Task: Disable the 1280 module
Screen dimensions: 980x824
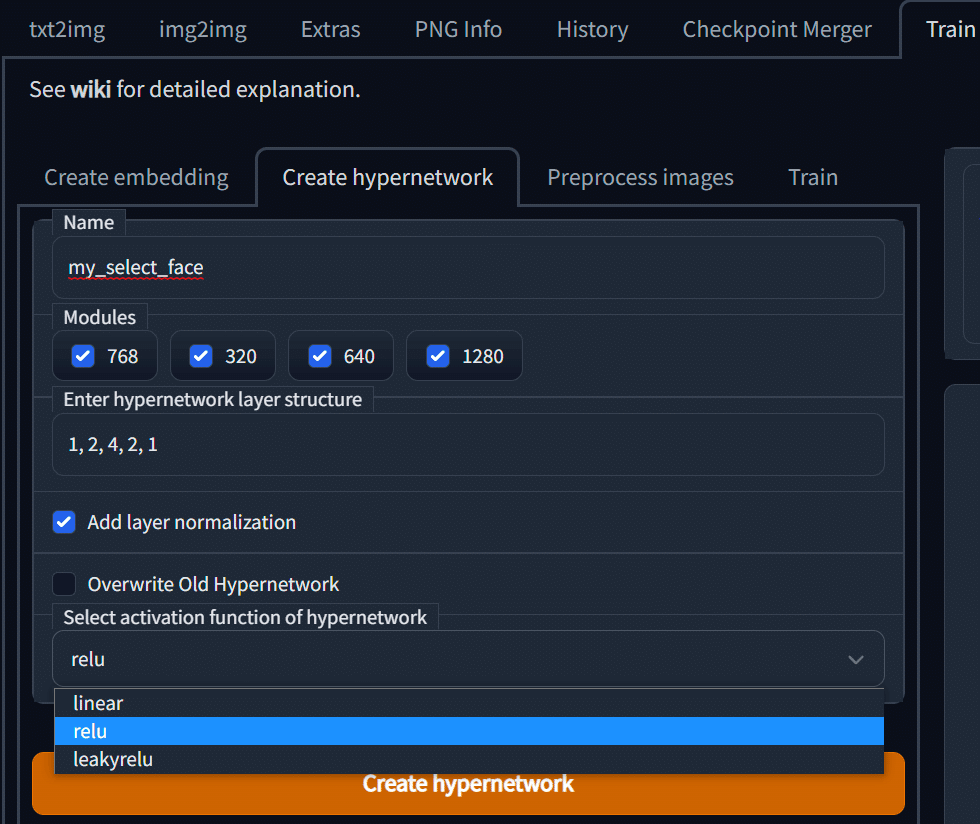Action: pos(437,355)
